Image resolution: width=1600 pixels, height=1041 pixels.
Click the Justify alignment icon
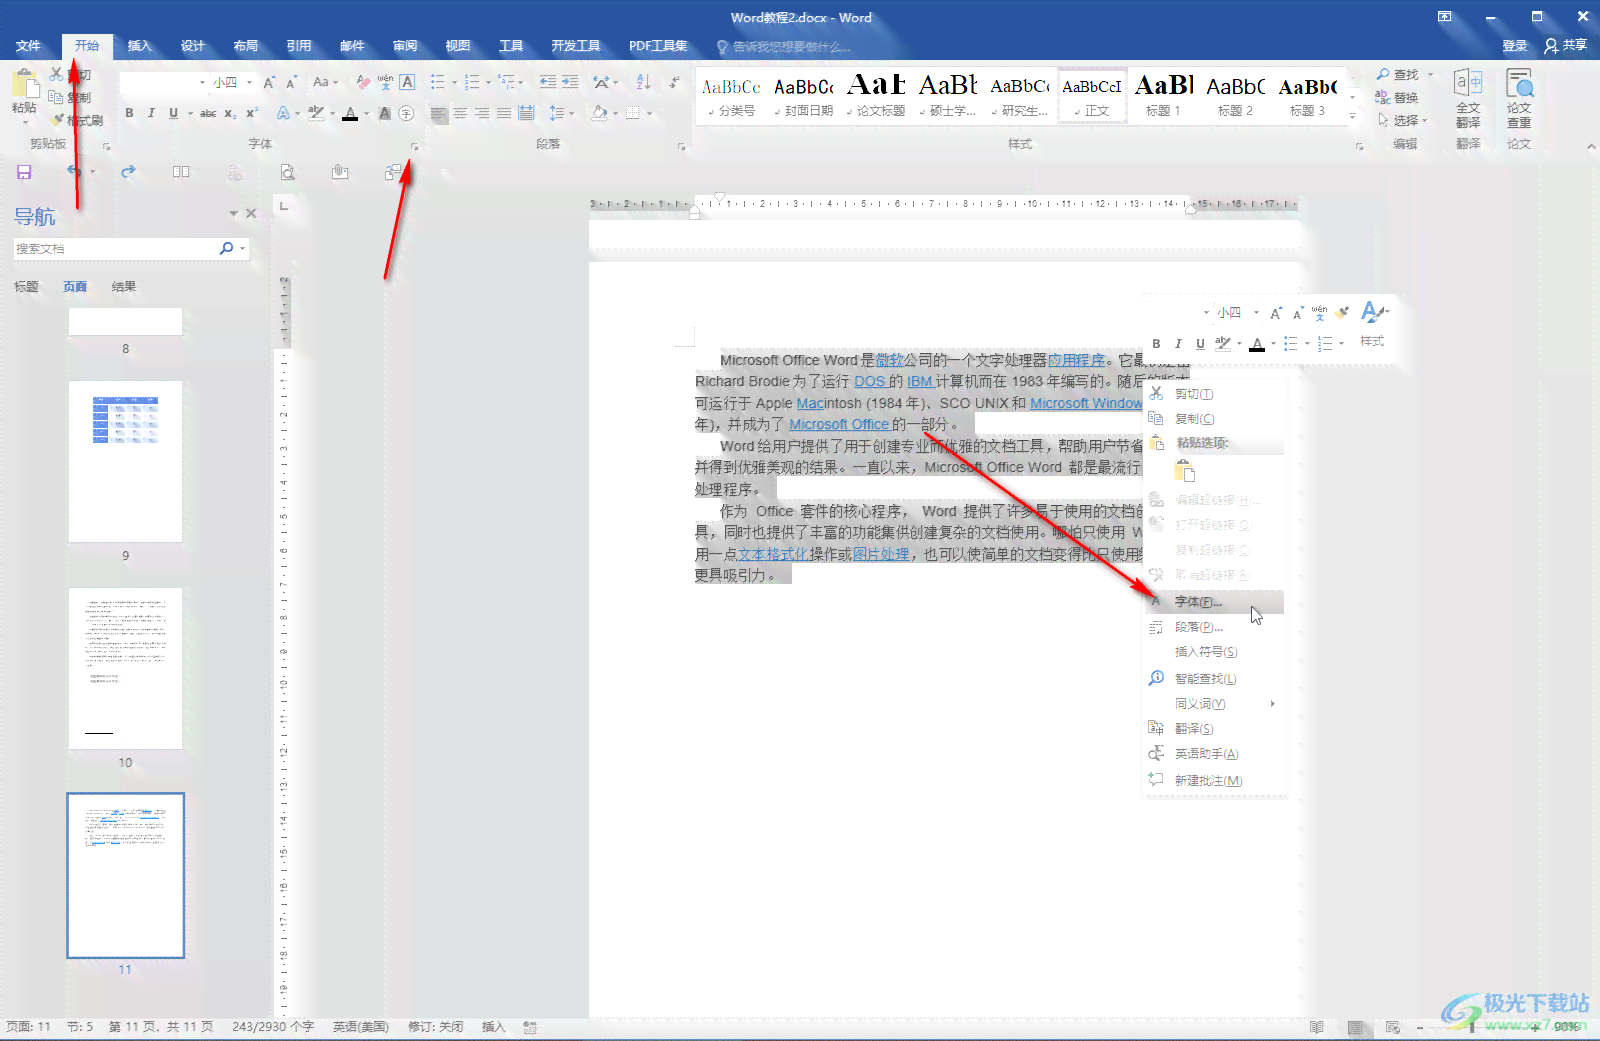tap(504, 113)
